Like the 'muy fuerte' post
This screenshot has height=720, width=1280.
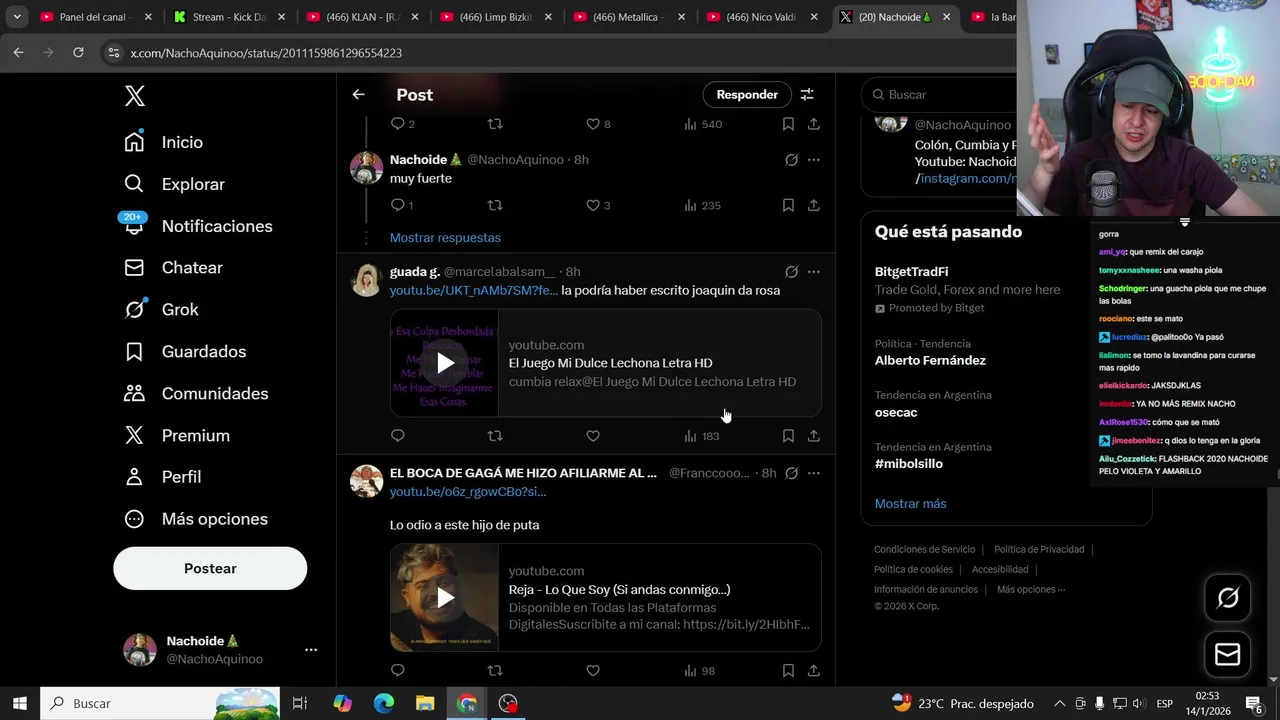click(x=593, y=205)
